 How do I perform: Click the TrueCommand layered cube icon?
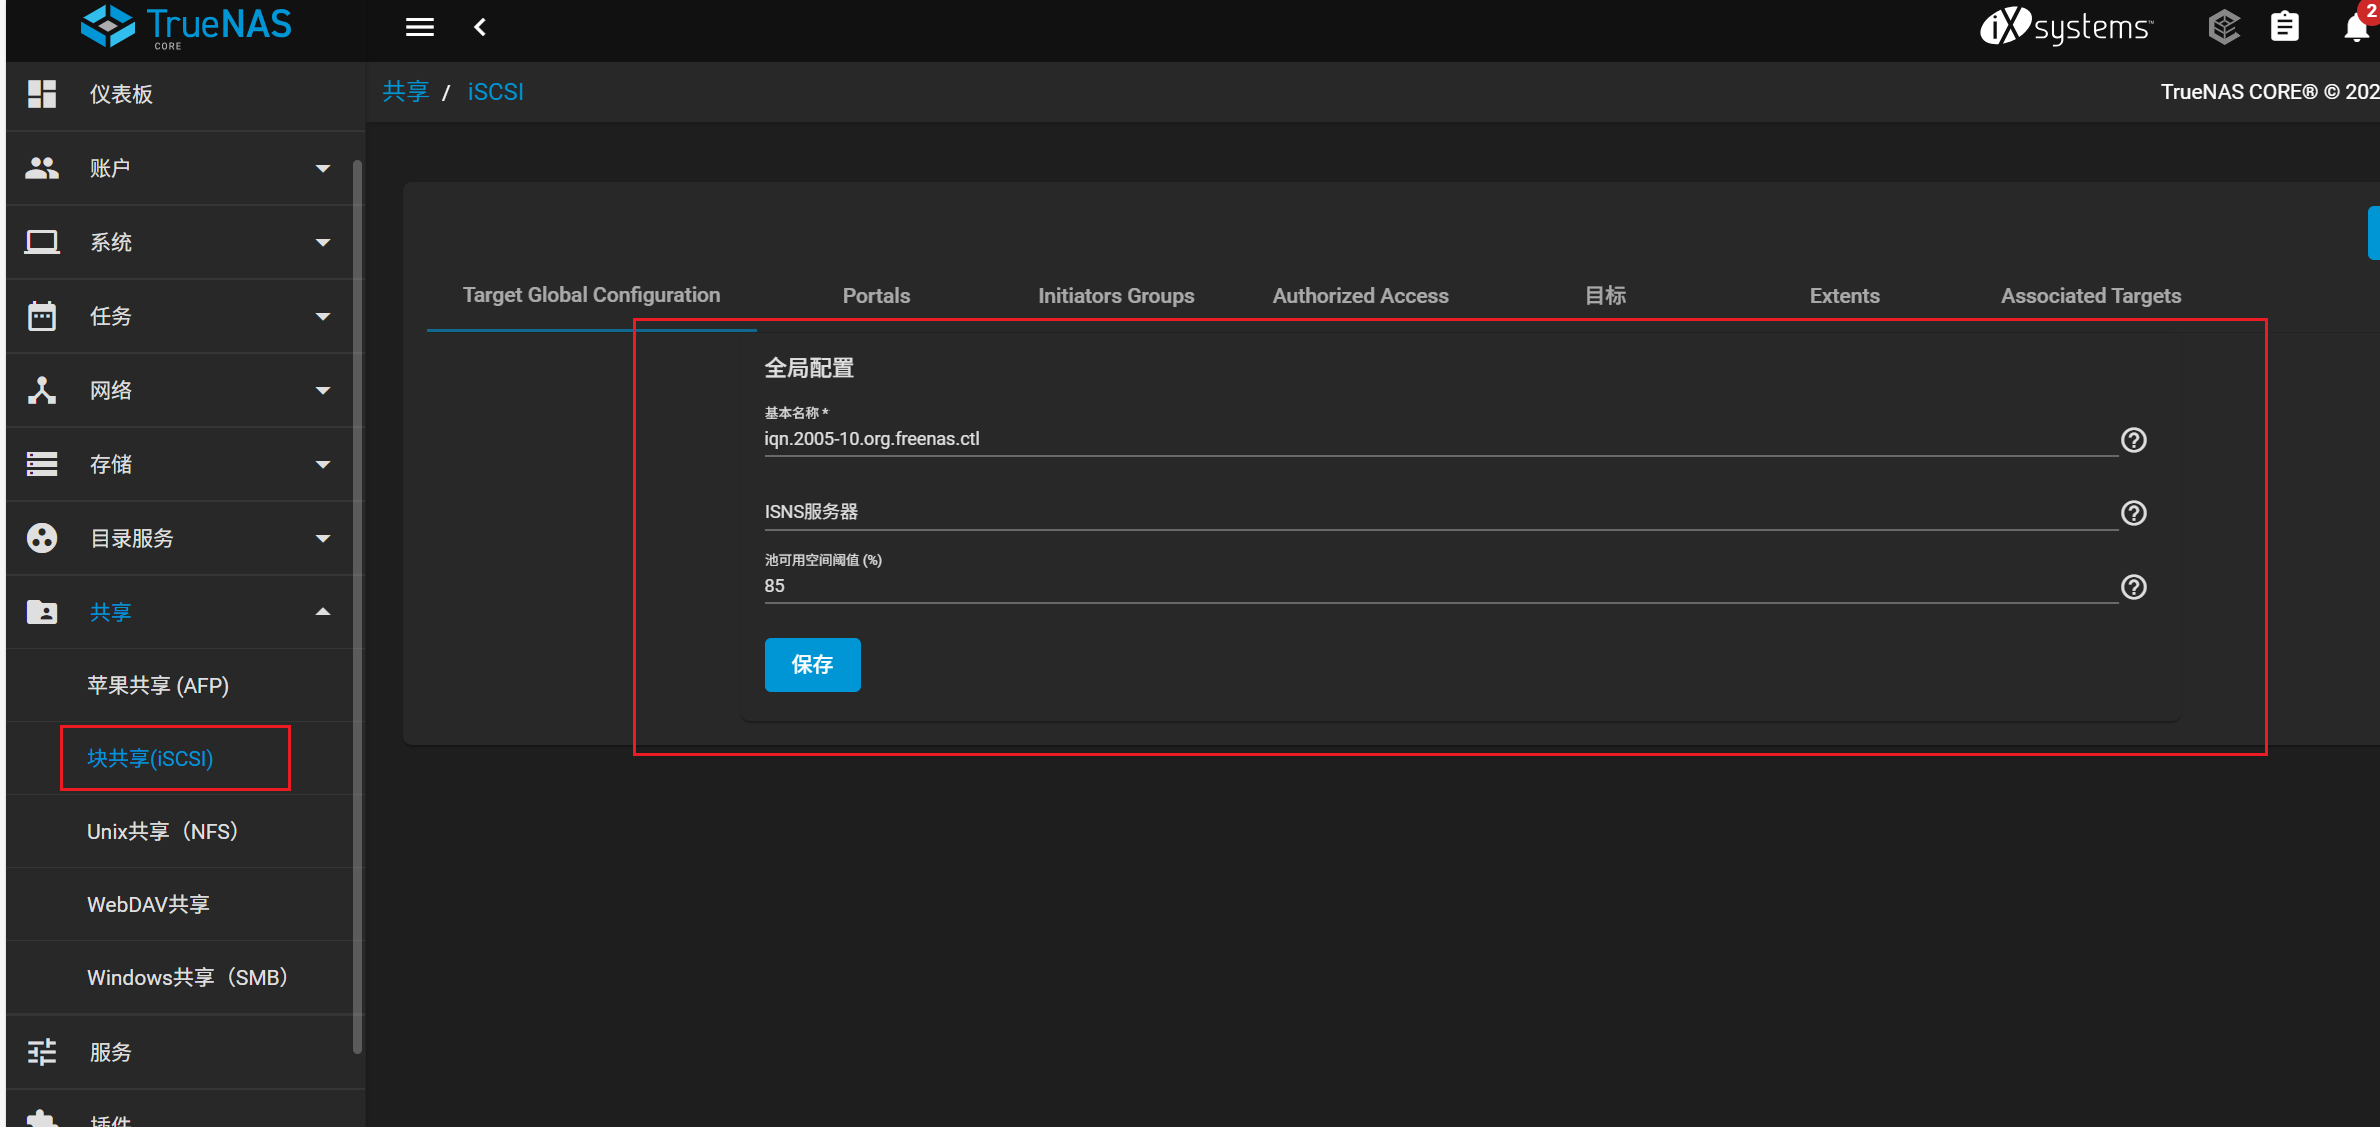coord(2223,27)
